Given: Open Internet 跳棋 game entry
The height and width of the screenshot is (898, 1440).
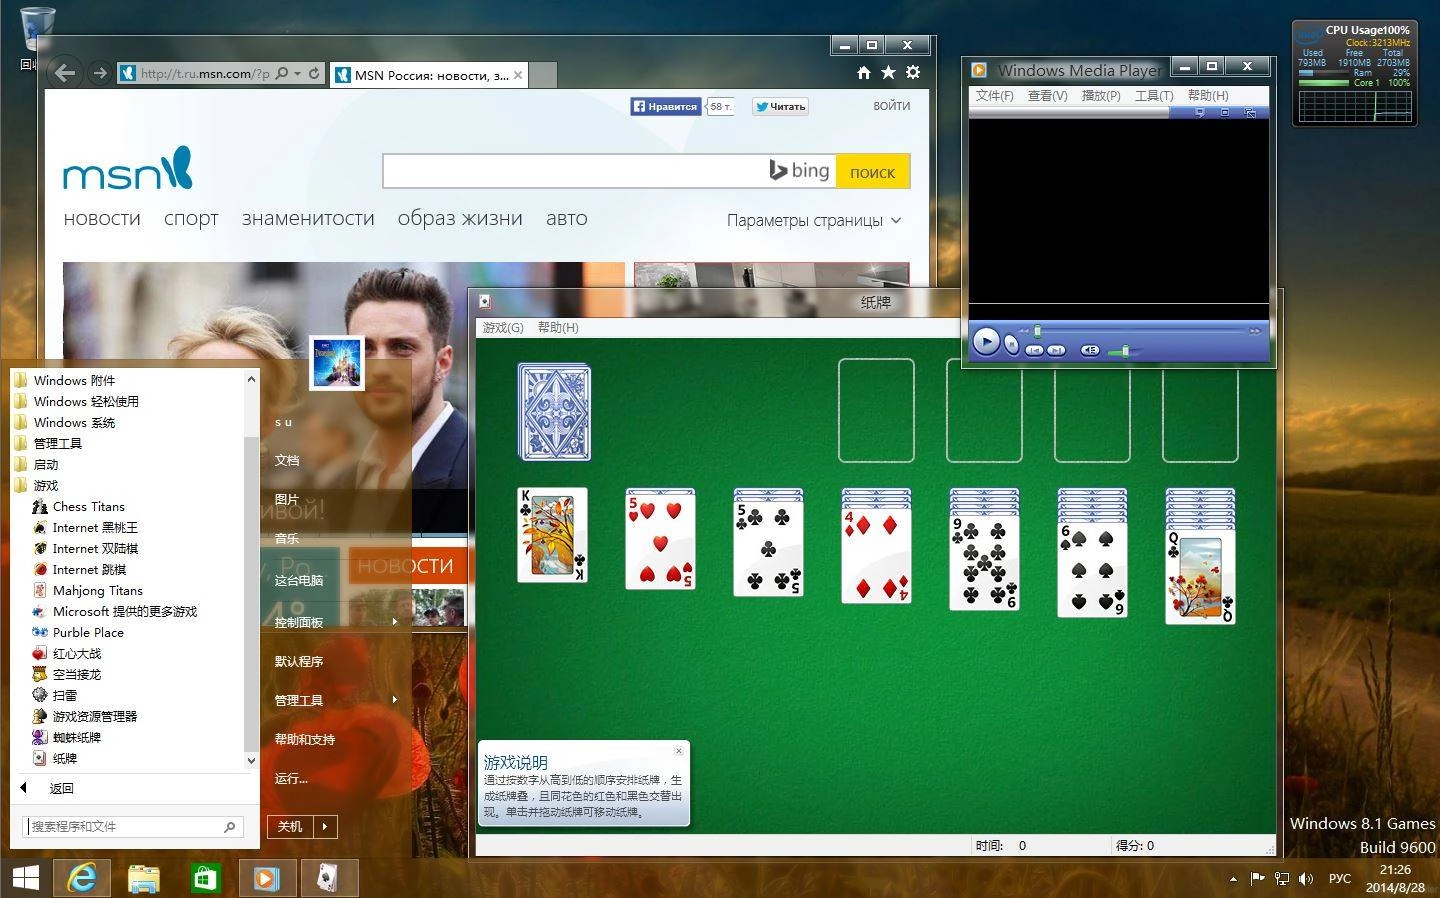Looking at the screenshot, I should [79, 570].
